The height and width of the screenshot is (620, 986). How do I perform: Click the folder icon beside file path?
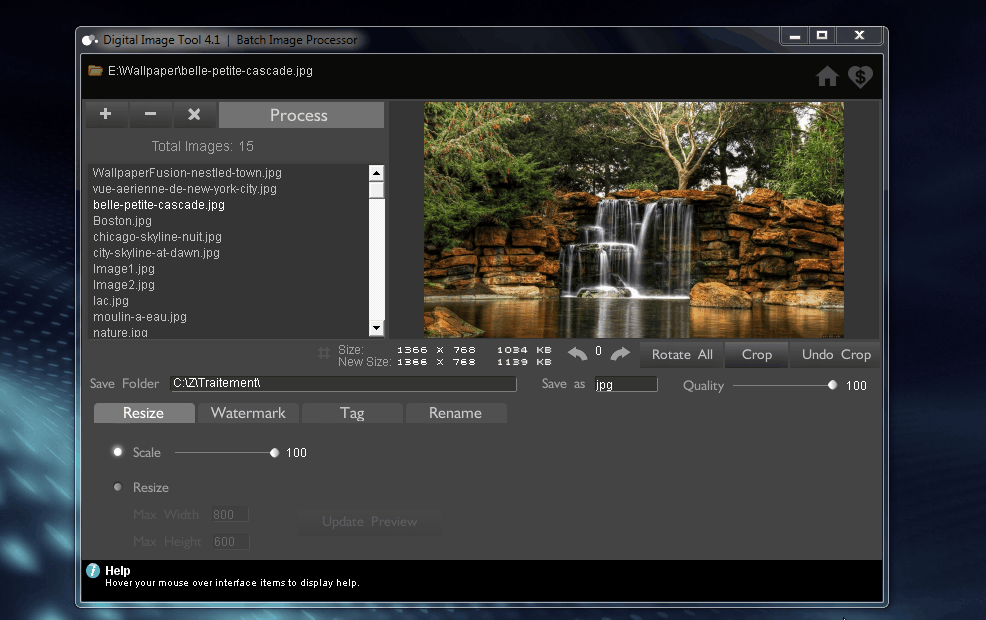[96, 70]
